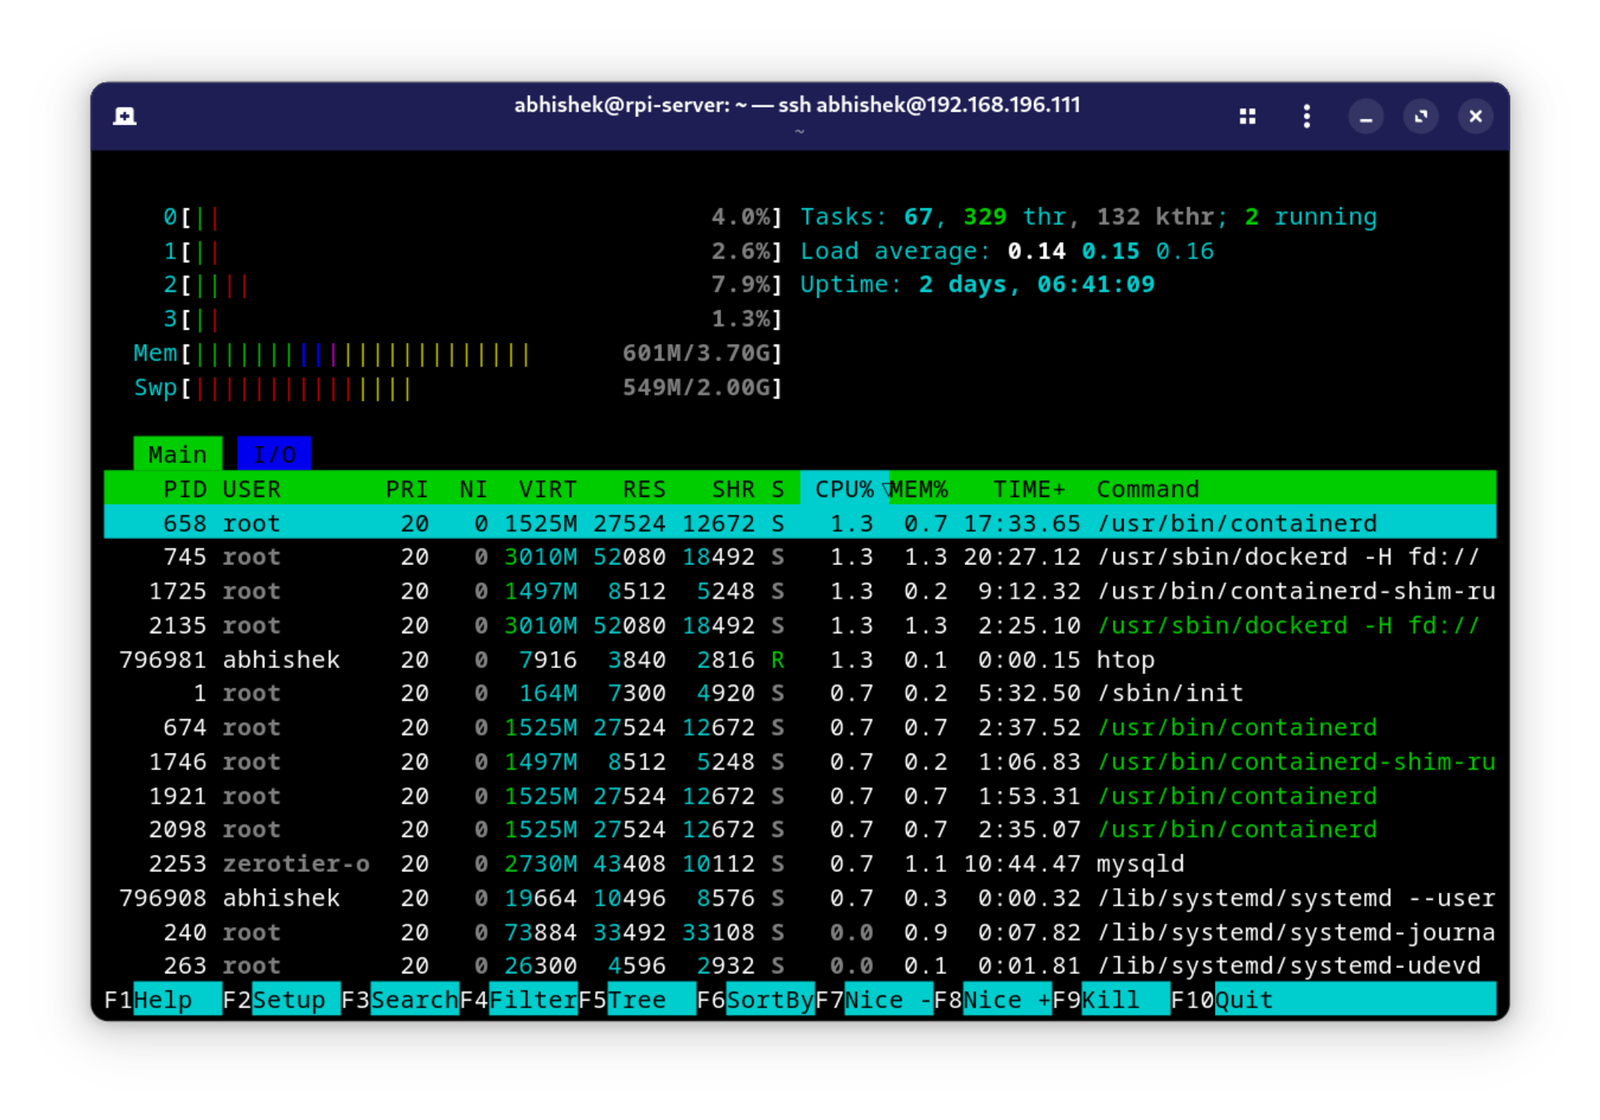Select the Main tab in htop
Screen dimensions: 1600x1120
[177, 453]
